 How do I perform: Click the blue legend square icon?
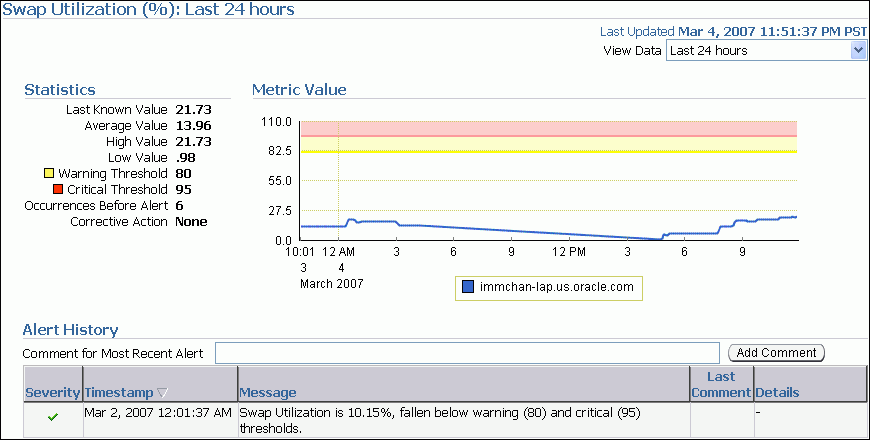coord(468,288)
